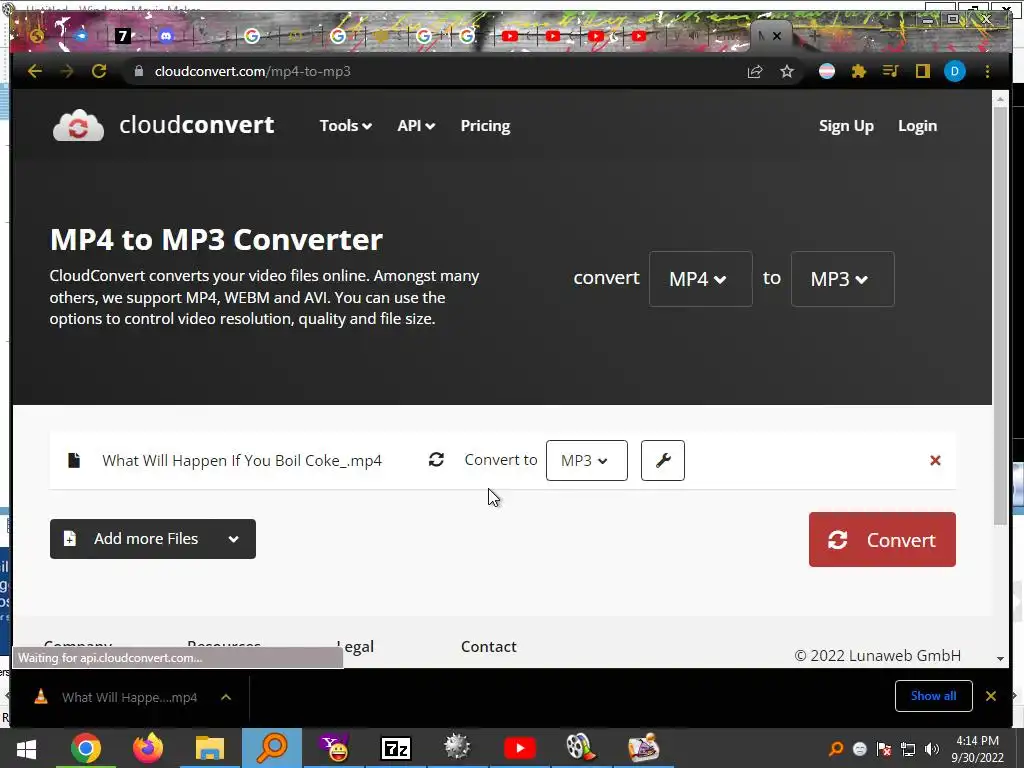
Task: Click the network tray icon
Action: [x=908, y=749]
